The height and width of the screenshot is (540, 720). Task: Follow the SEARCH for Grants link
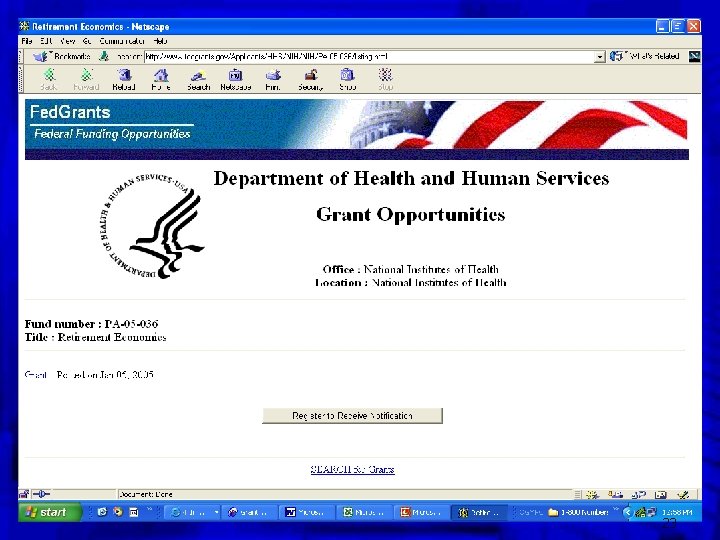[x=352, y=469]
